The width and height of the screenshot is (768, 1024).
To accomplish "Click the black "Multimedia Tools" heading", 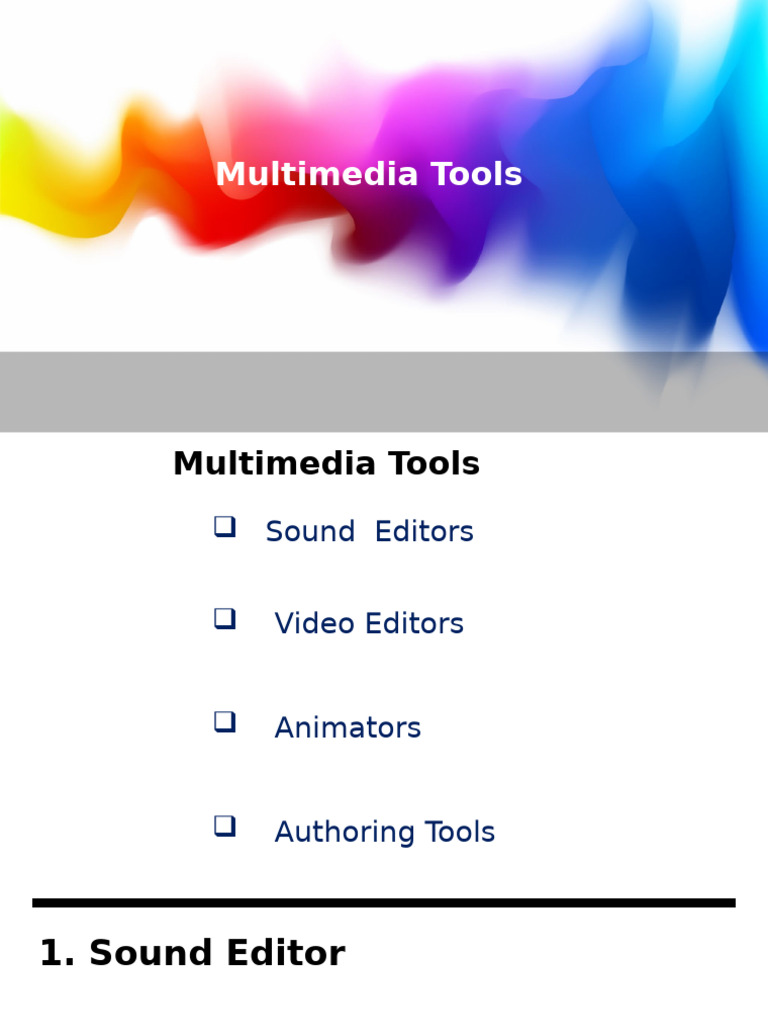I will [326, 464].
